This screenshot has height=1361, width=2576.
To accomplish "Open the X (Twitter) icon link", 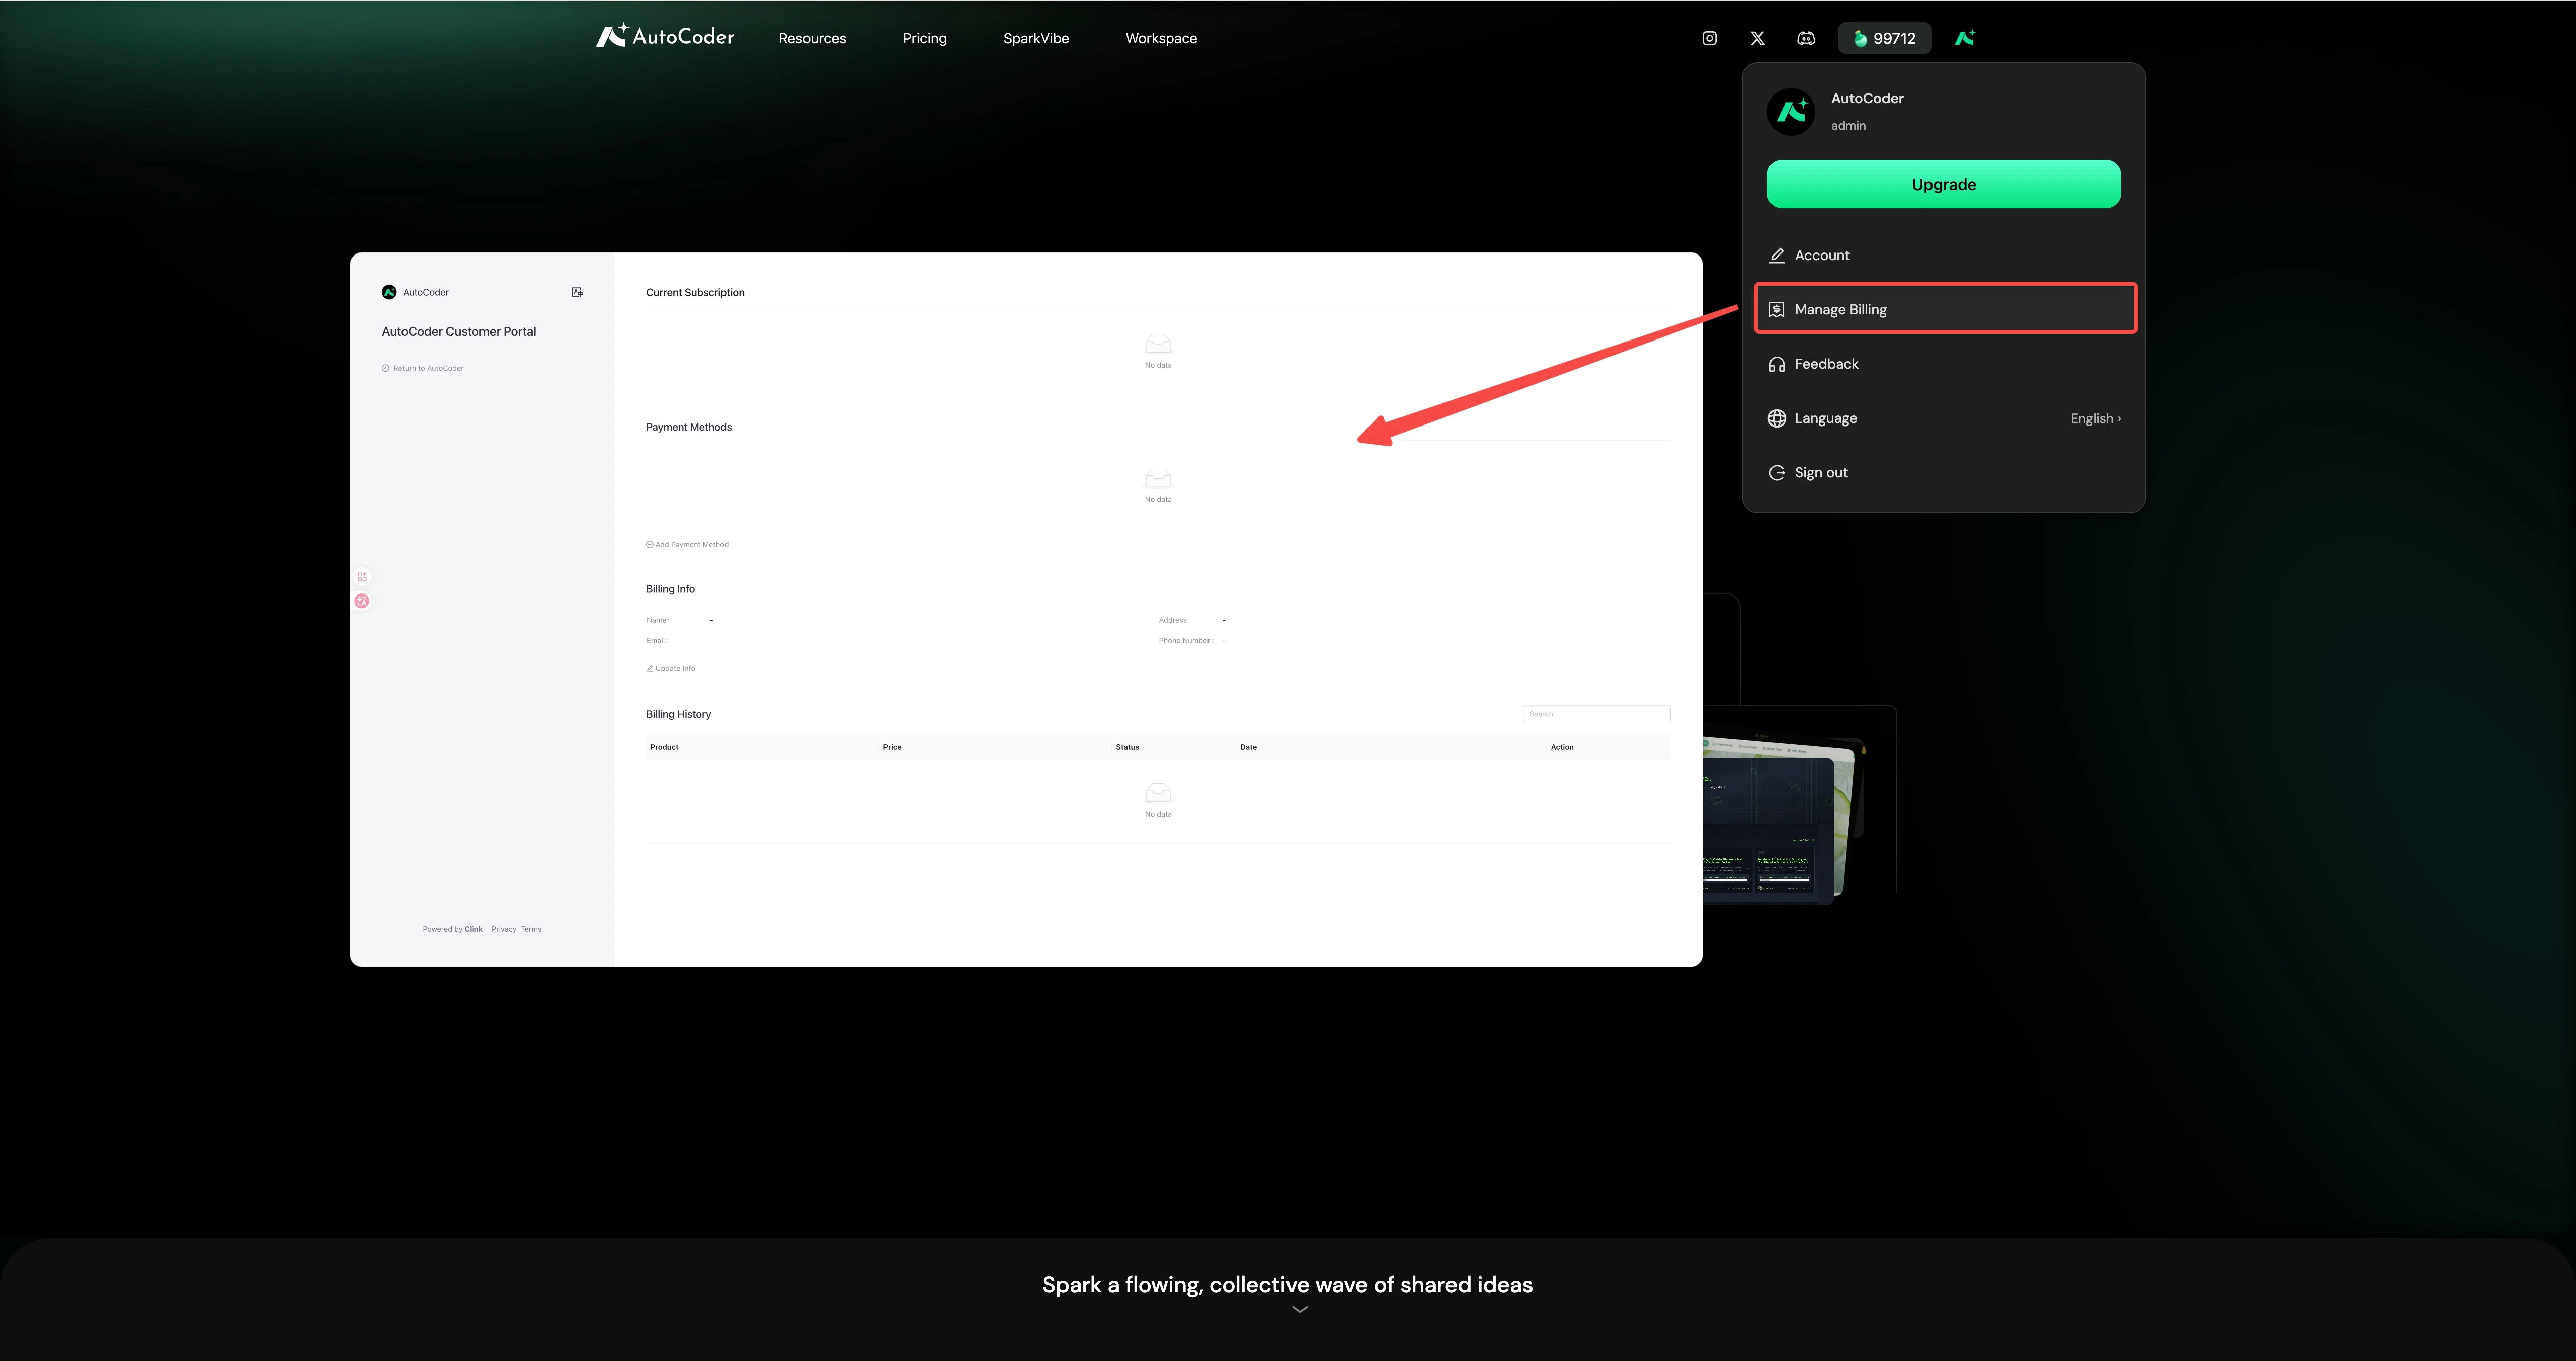I will [x=1757, y=38].
